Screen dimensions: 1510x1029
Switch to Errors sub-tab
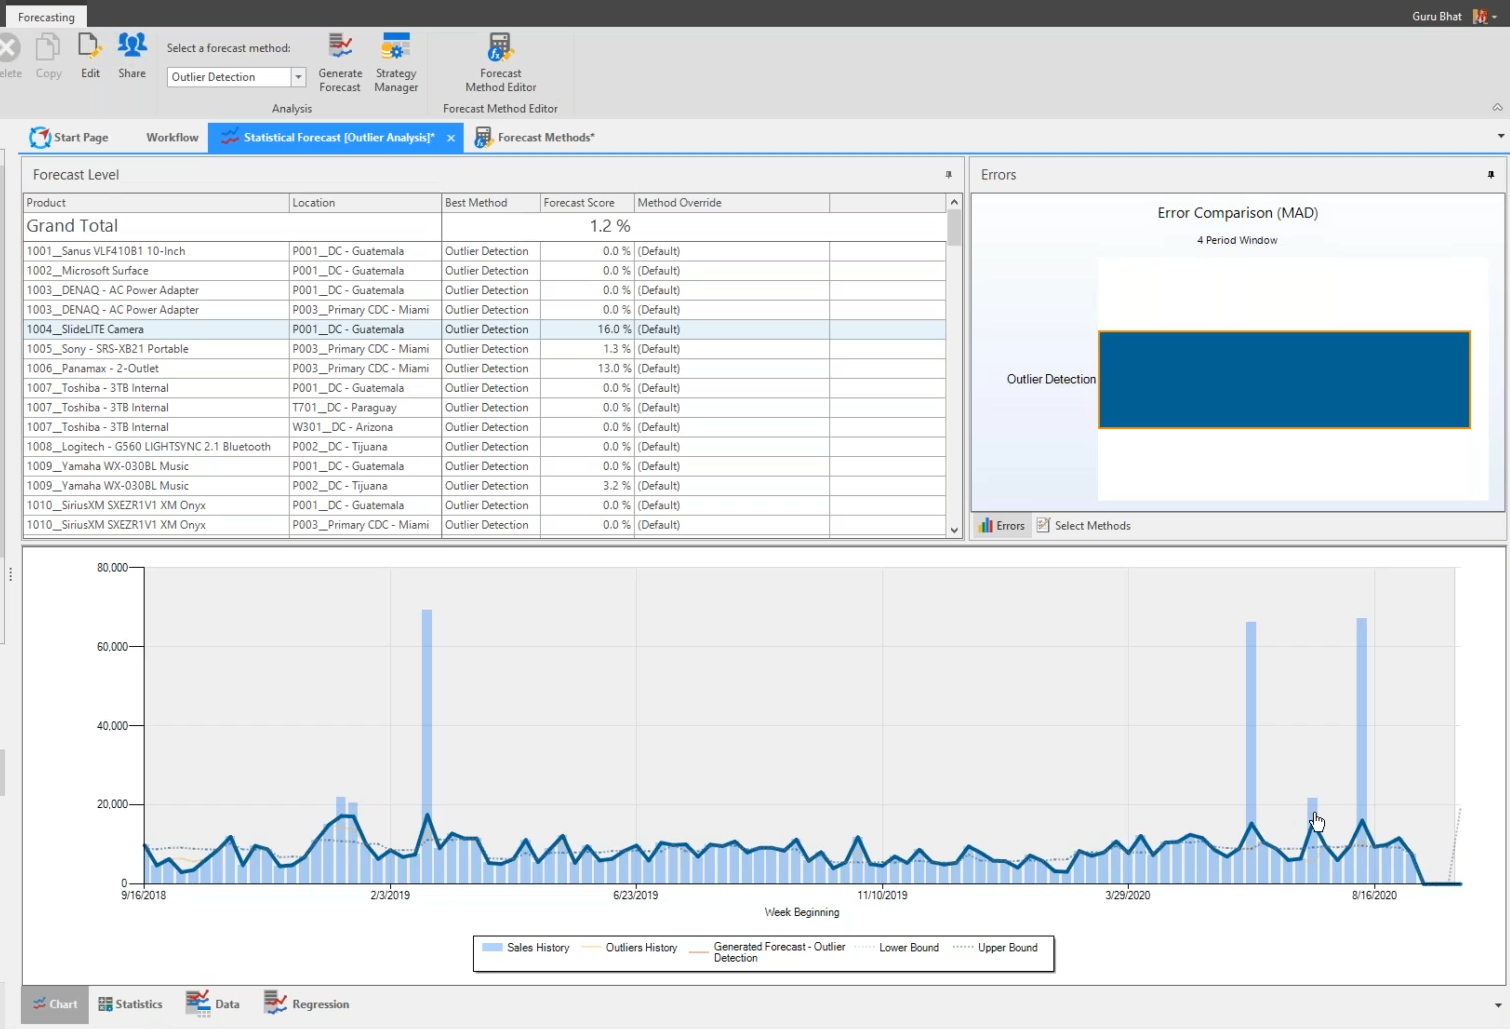point(1002,525)
